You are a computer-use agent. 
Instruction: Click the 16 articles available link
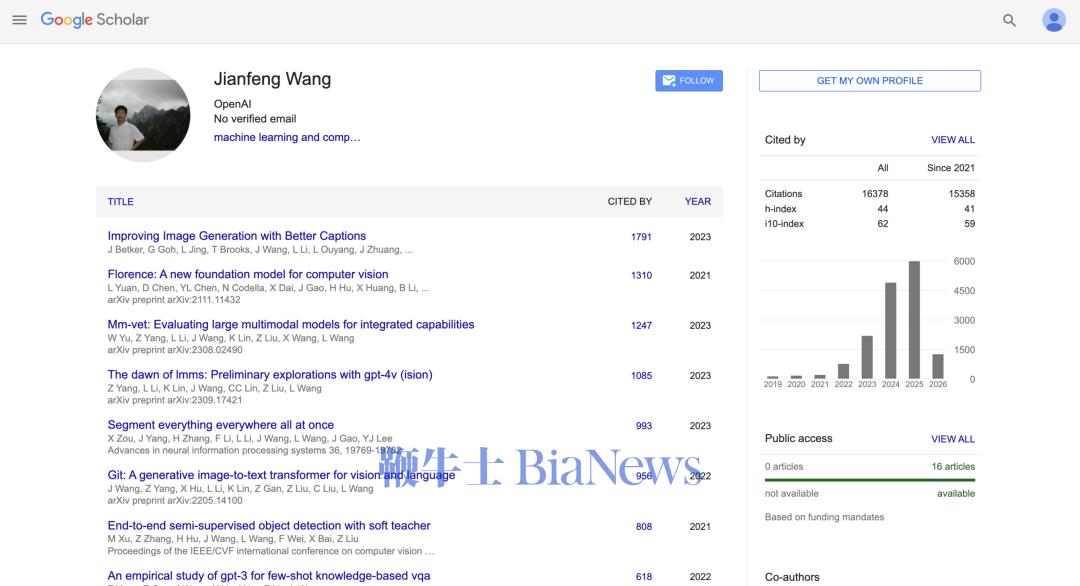pos(953,467)
